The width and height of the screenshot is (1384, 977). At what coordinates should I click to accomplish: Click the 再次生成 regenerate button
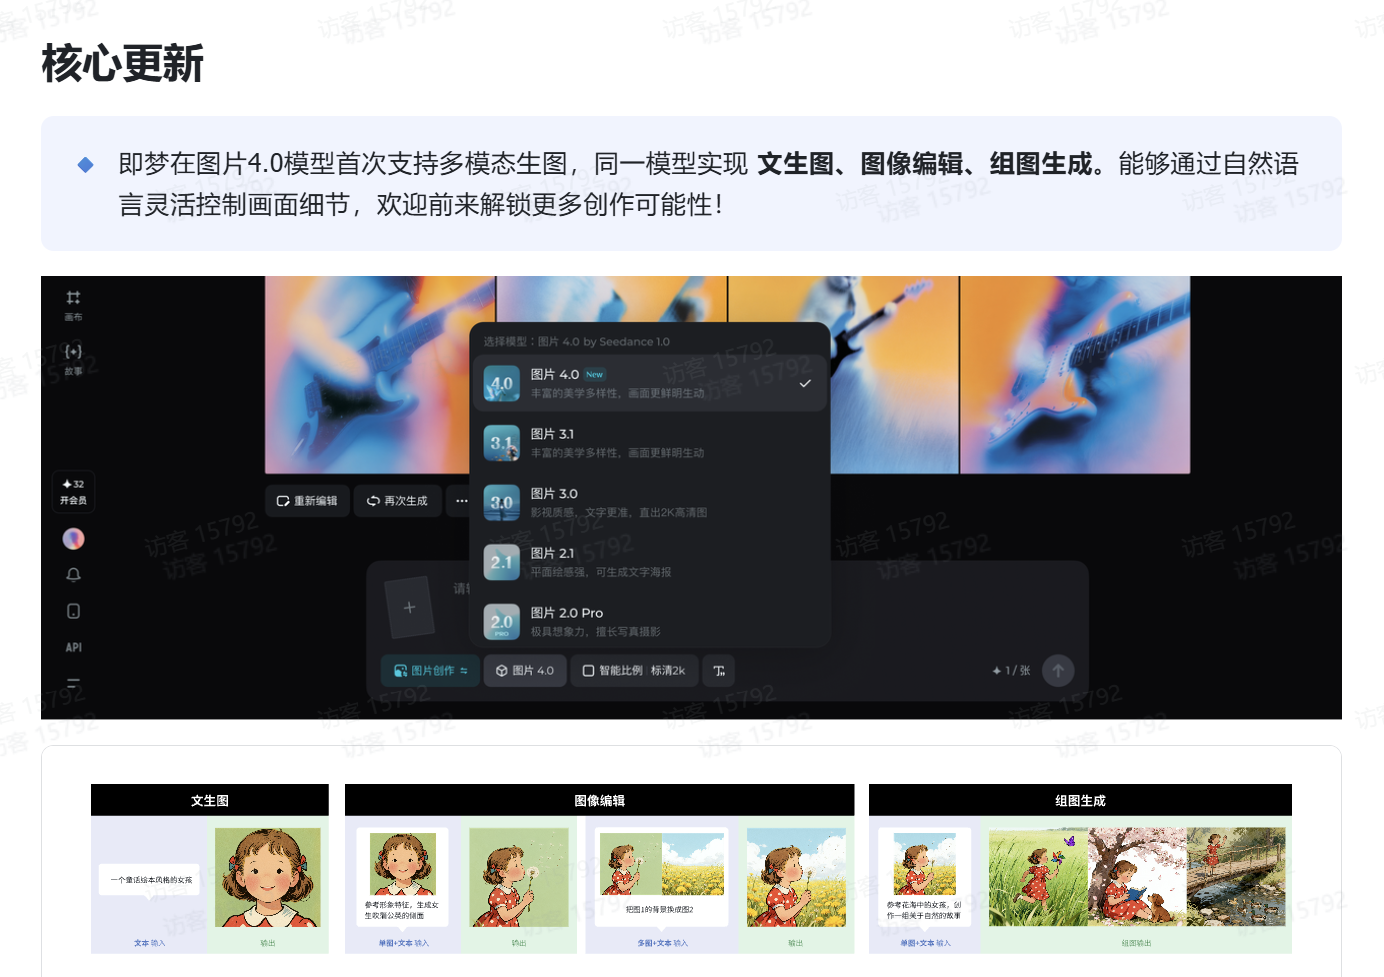point(397,500)
